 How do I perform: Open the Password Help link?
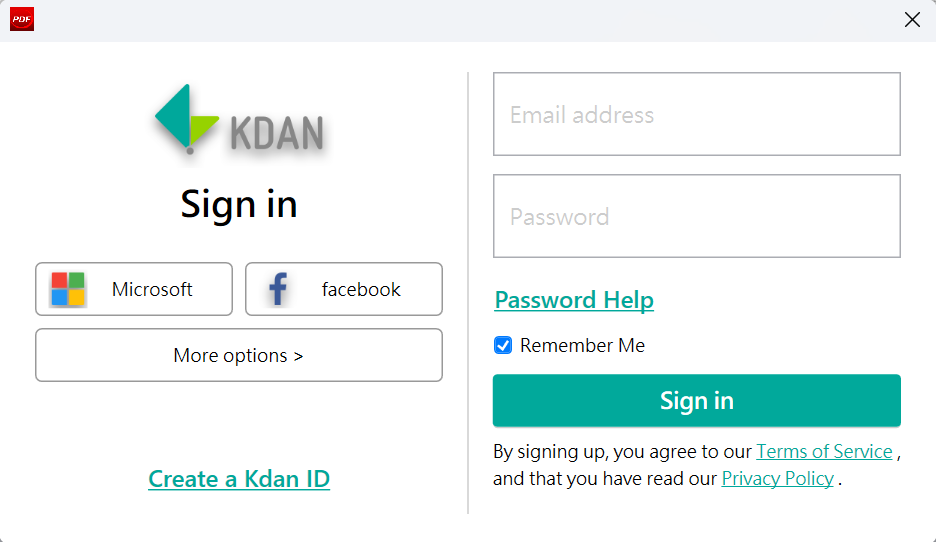pyautogui.click(x=574, y=300)
